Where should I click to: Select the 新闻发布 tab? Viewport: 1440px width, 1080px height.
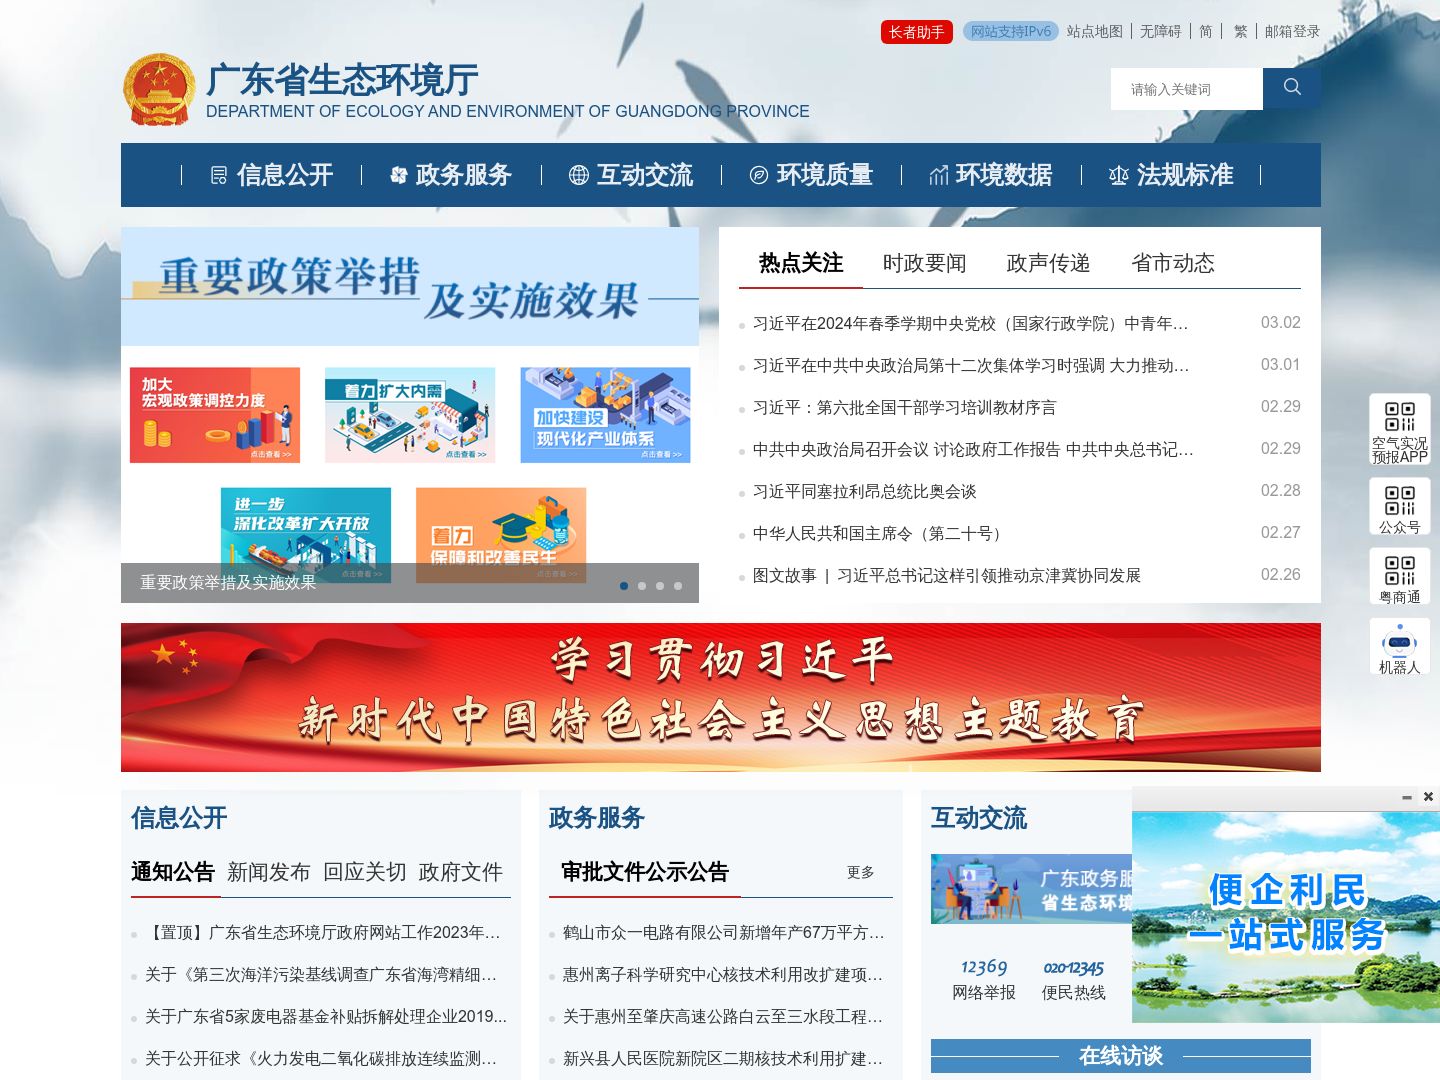tap(269, 872)
